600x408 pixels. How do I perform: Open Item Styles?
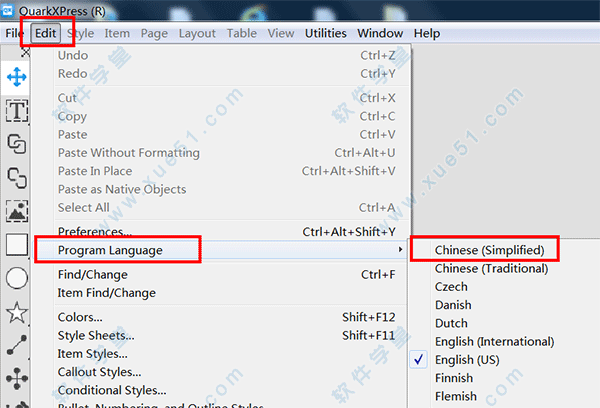220,354
